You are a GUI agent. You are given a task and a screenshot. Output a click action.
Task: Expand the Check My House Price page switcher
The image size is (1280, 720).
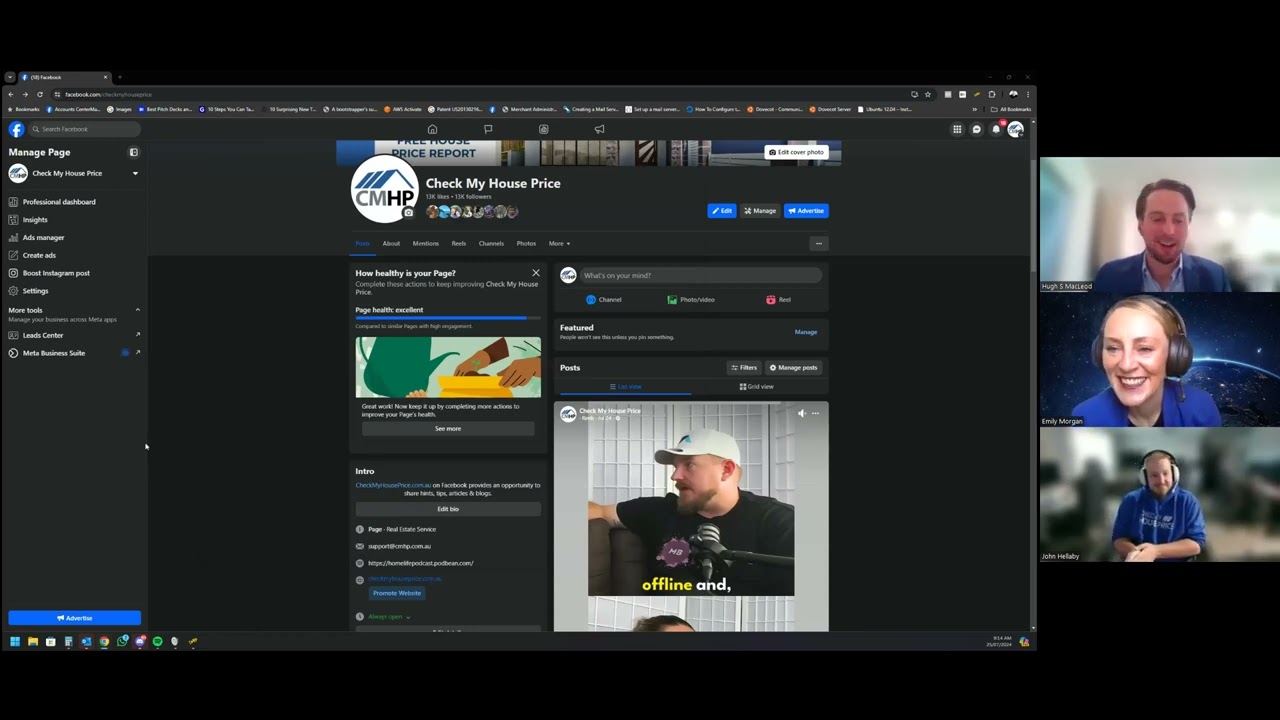pyautogui.click(x=135, y=174)
